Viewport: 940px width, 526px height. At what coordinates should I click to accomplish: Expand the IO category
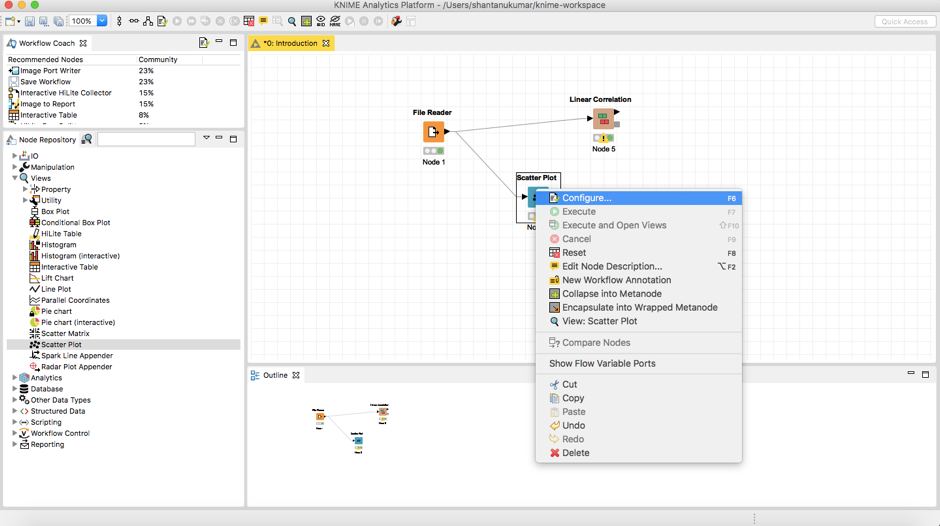pos(15,156)
